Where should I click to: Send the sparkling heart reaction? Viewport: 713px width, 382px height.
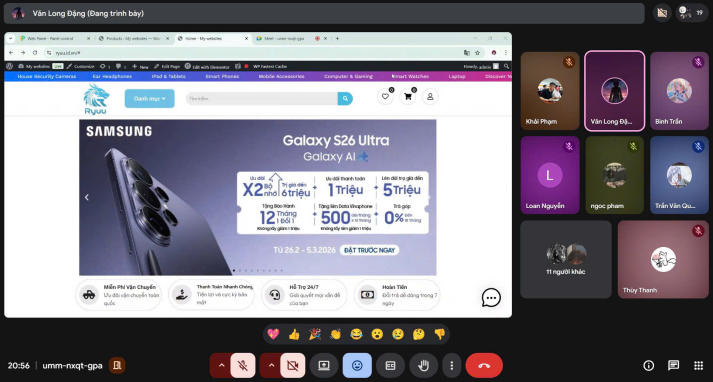[273, 334]
